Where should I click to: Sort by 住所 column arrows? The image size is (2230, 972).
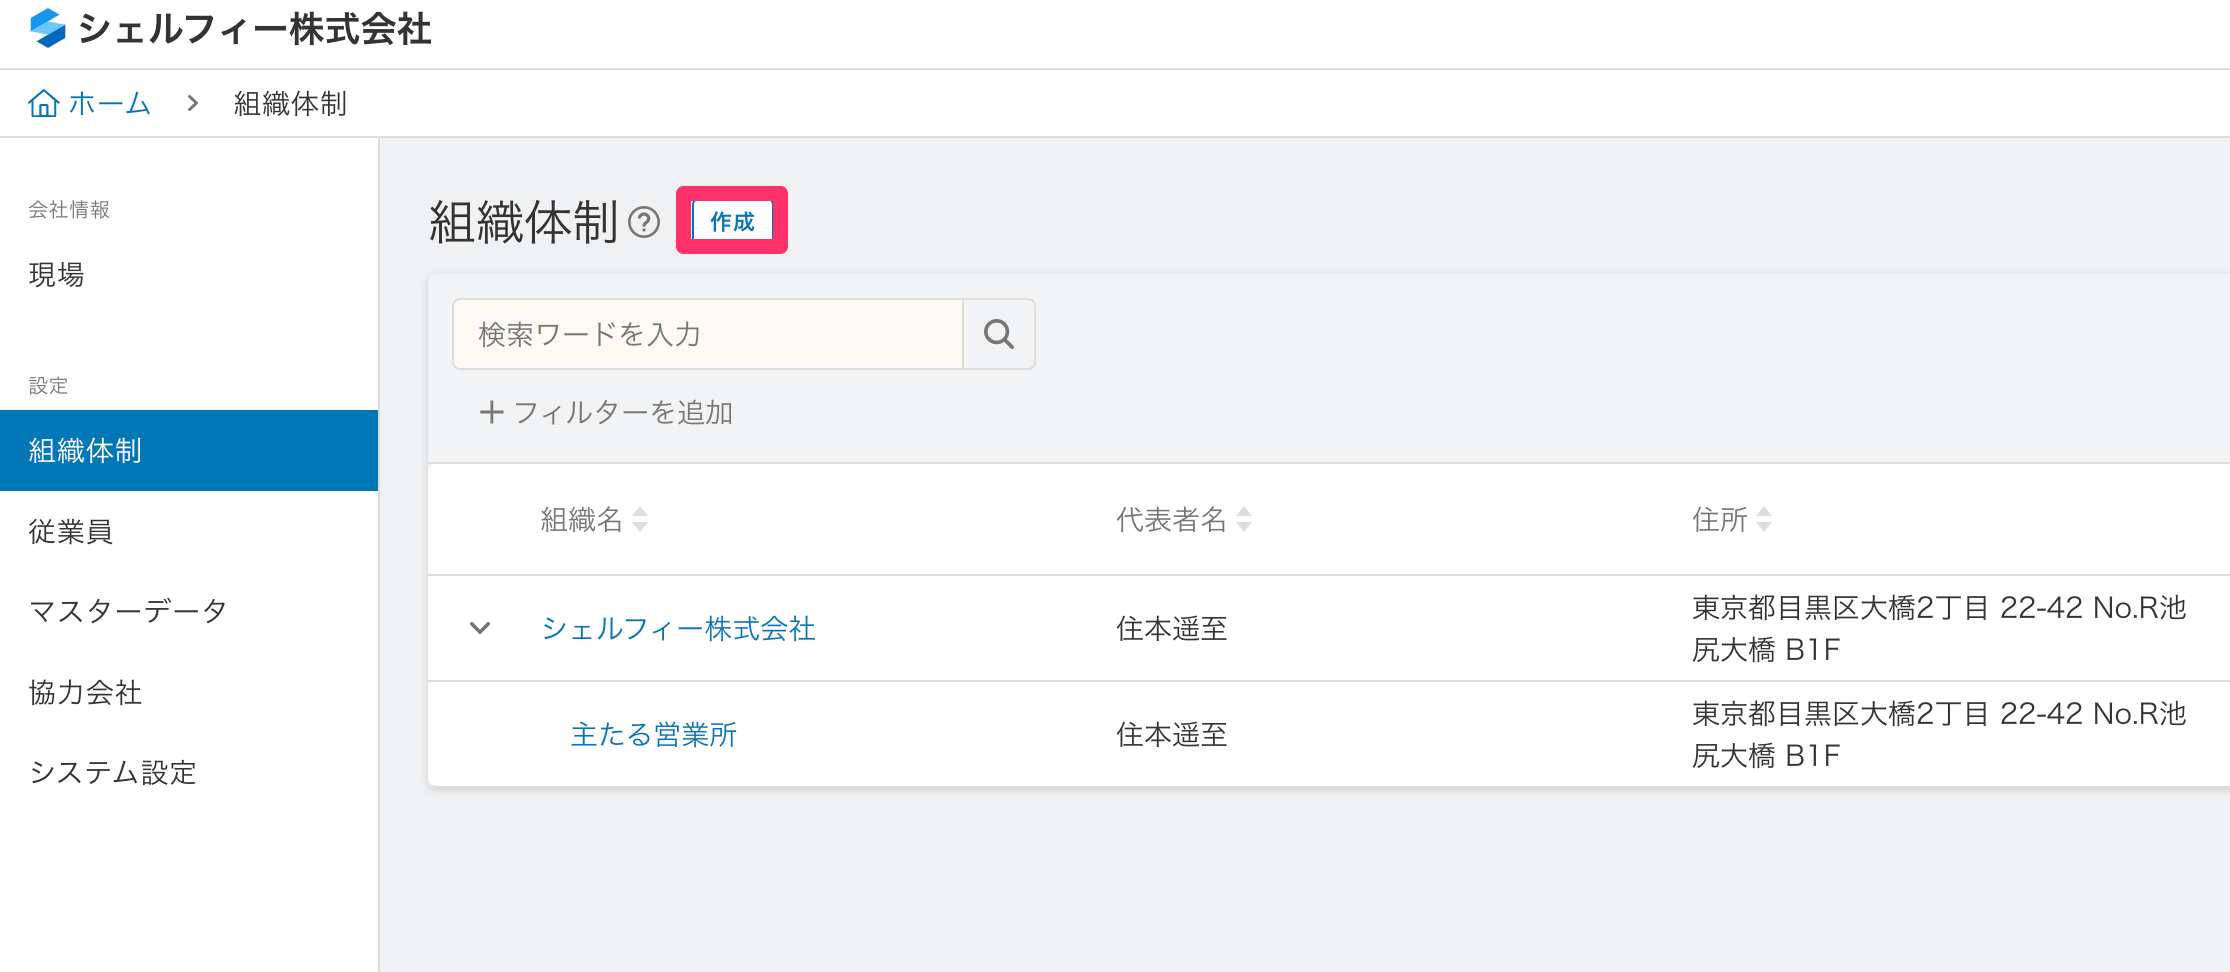tap(1764, 519)
